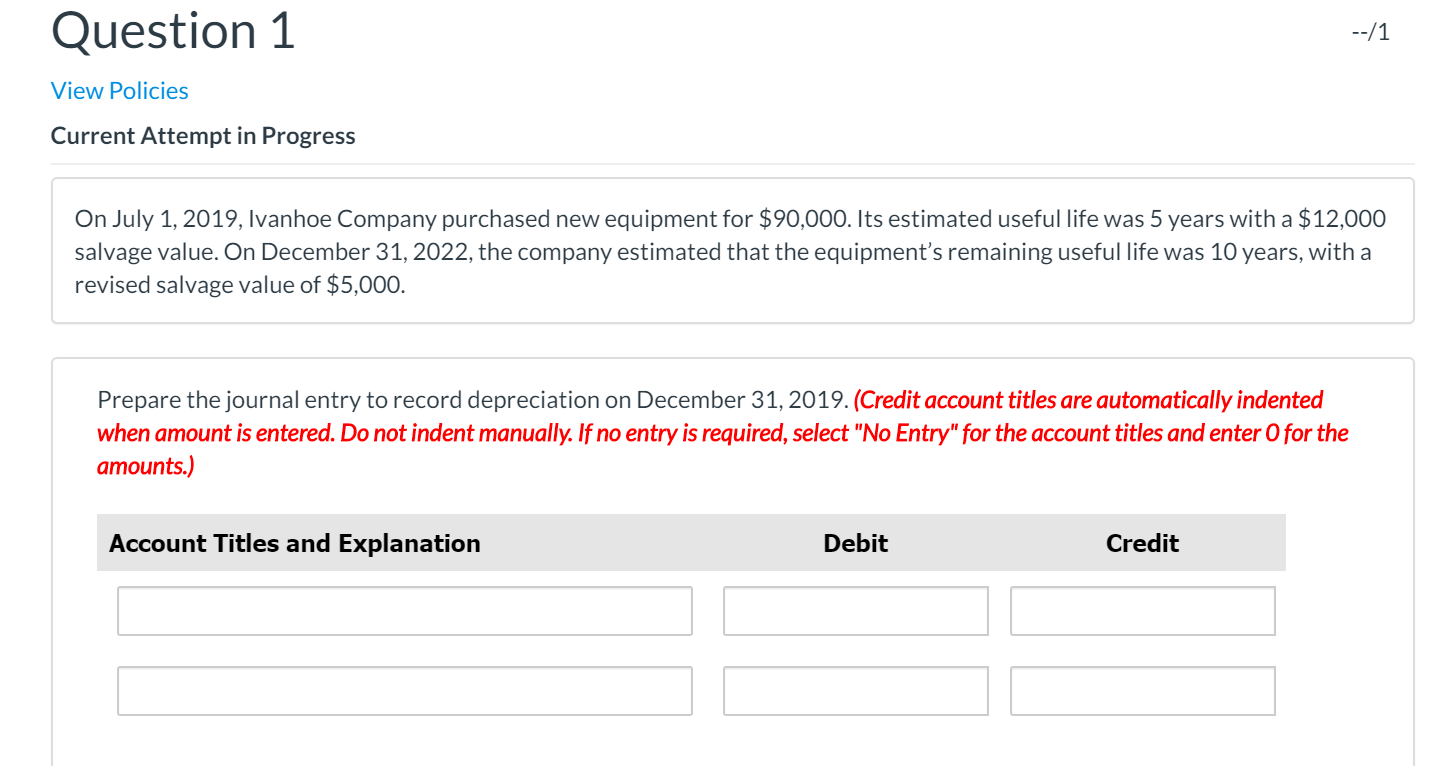Click the Account Titles and Explanation column header
1435x766 pixels.
[x=294, y=542]
